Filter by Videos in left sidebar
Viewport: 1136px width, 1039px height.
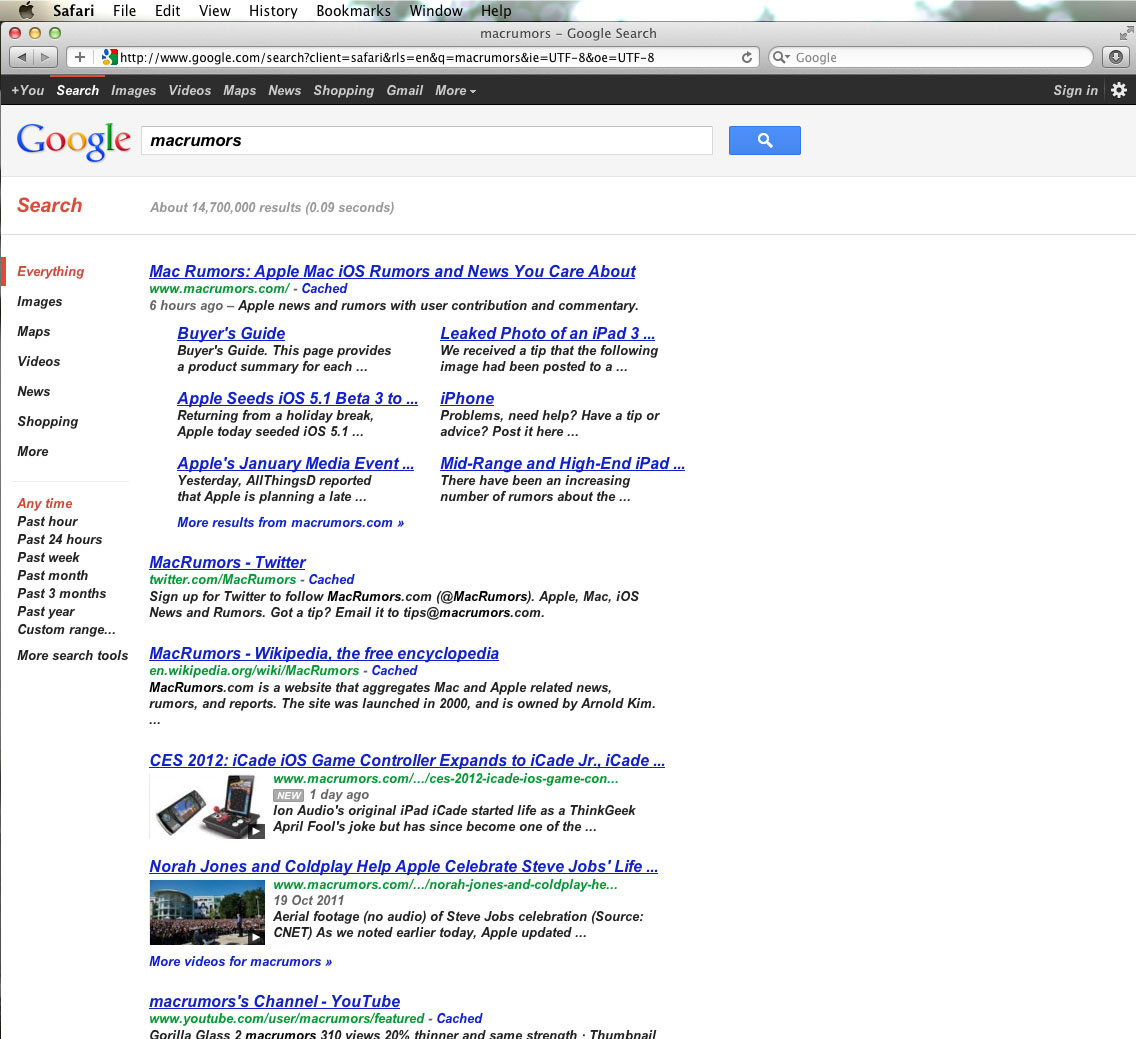pyautogui.click(x=39, y=362)
